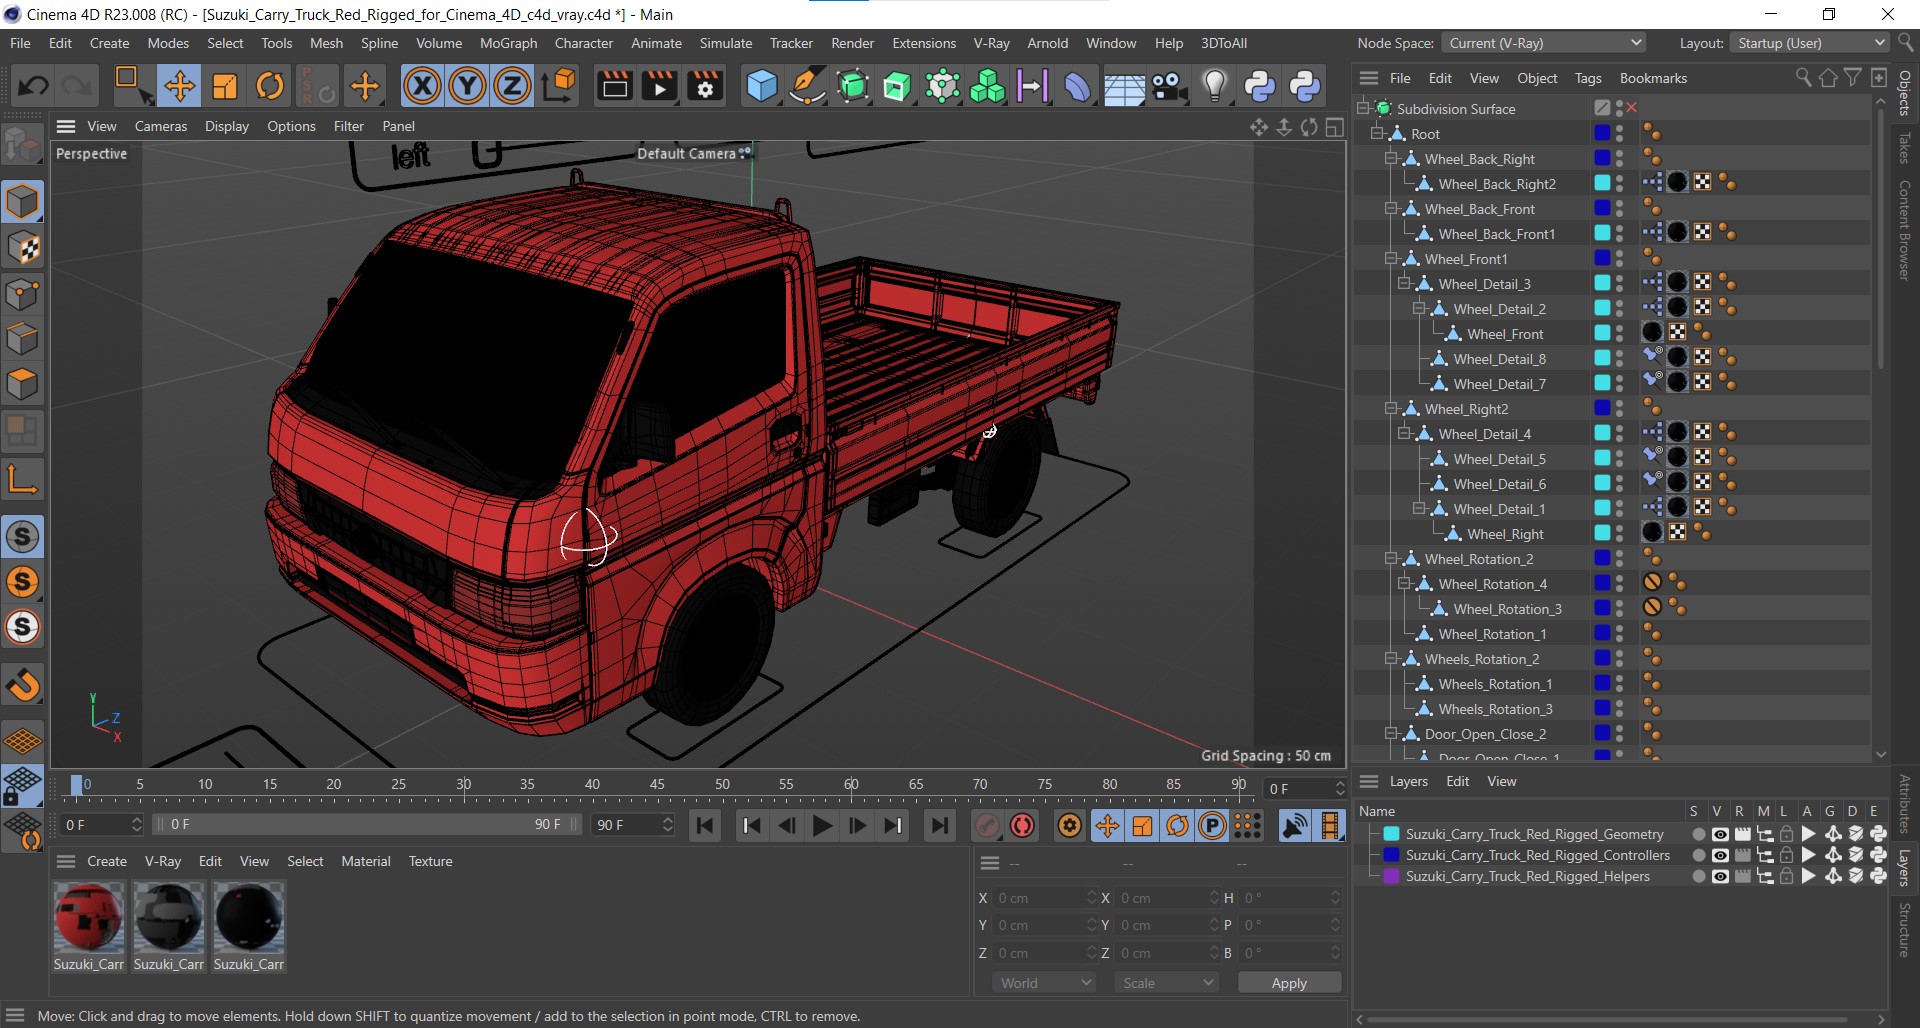Go to start of animation
Image resolution: width=1920 pixels, height=1028 pixels.
[705, 826]
